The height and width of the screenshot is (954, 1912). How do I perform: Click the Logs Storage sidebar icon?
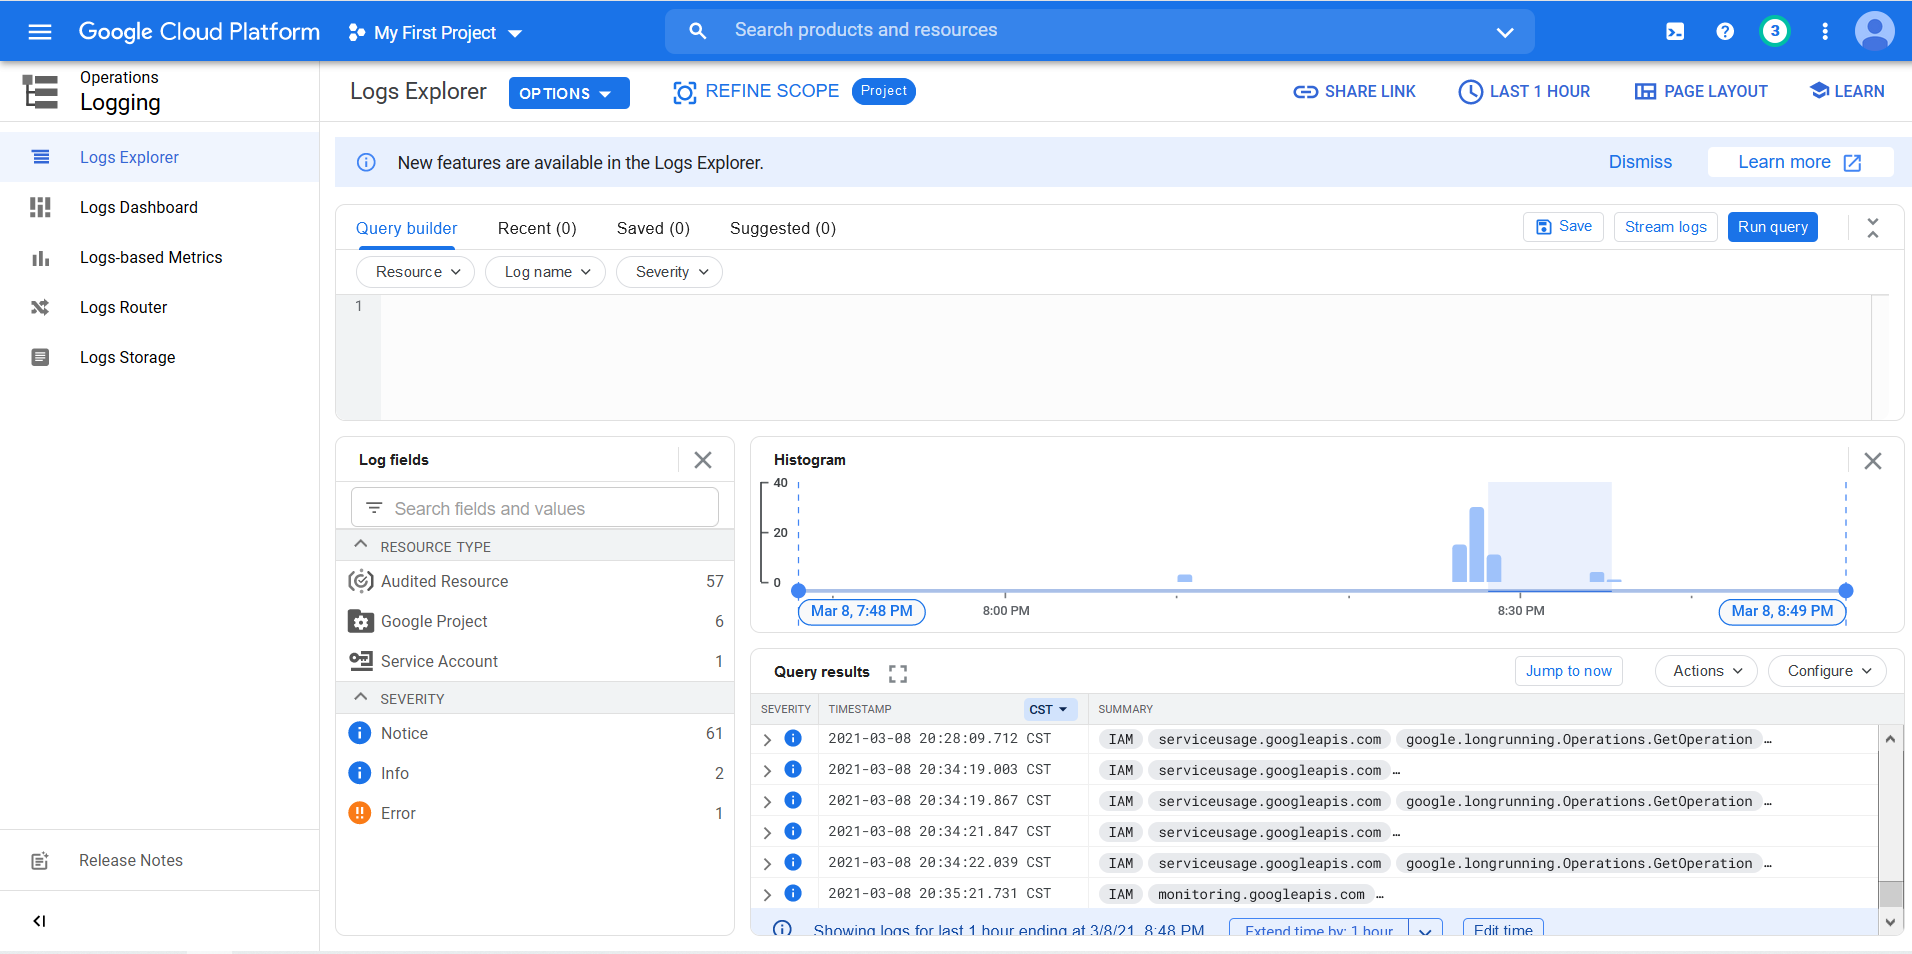click(40, 357)
